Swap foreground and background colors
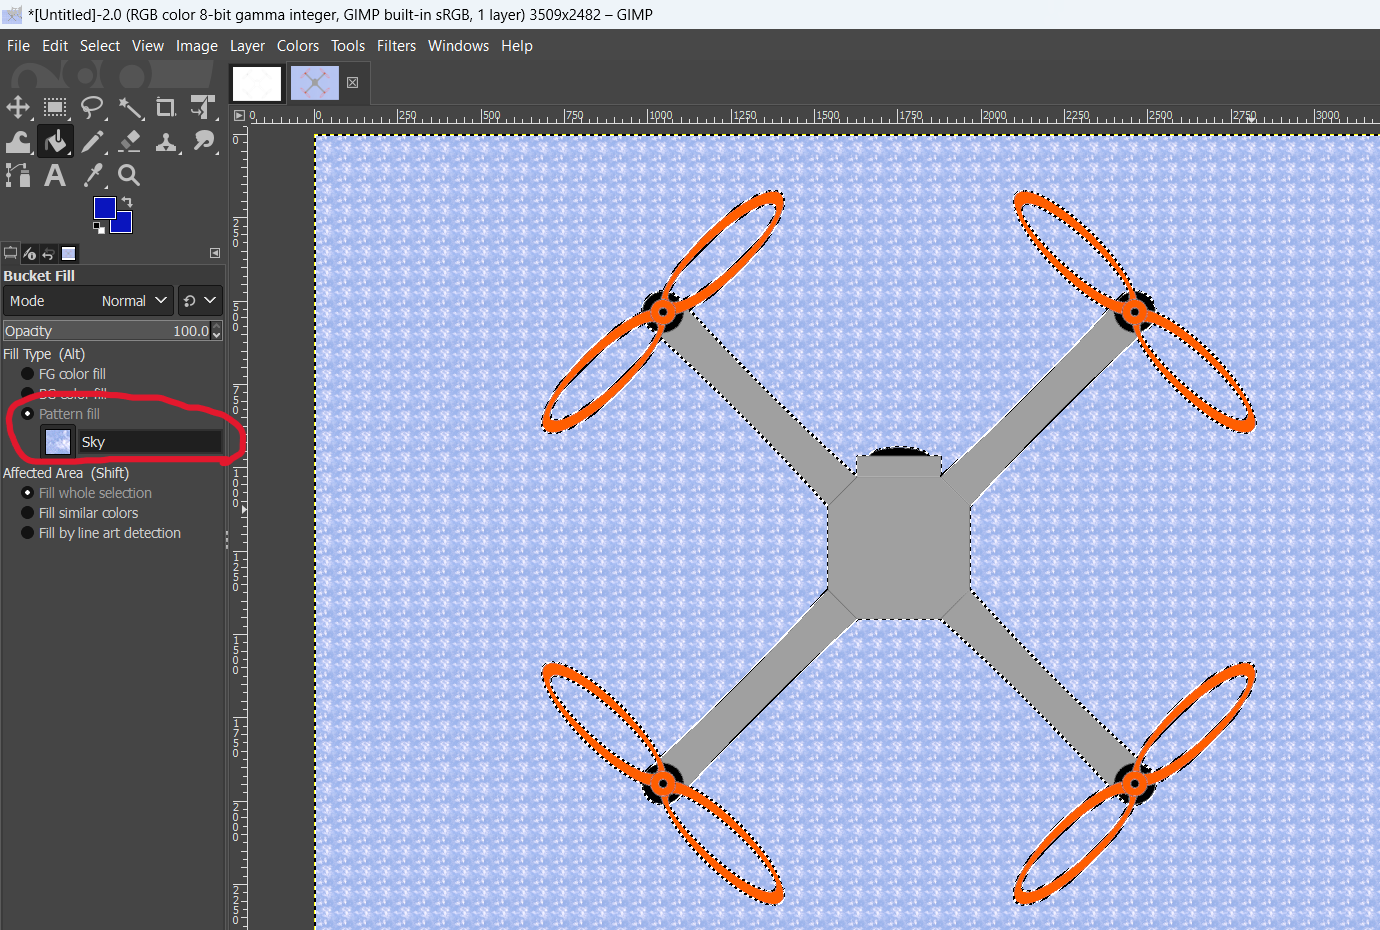The image size is (1380, 930). tap(127, 202)
